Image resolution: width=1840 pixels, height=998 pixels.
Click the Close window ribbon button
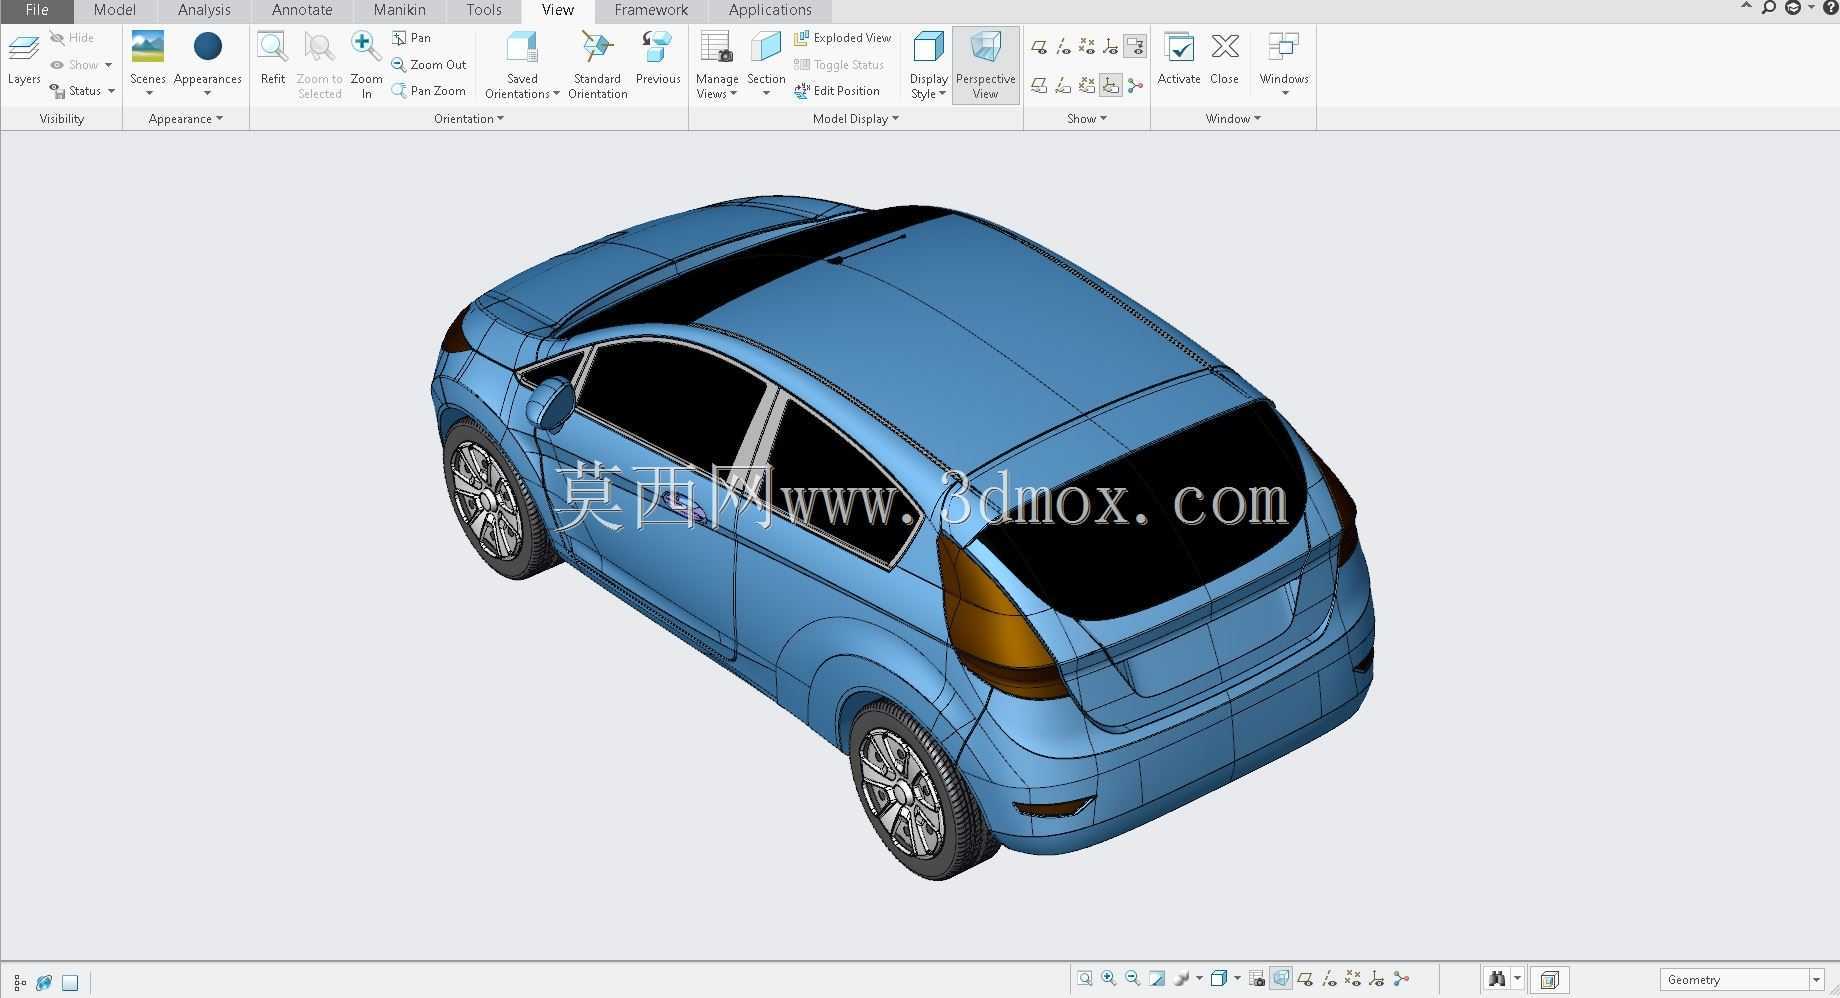[1224, 58]
